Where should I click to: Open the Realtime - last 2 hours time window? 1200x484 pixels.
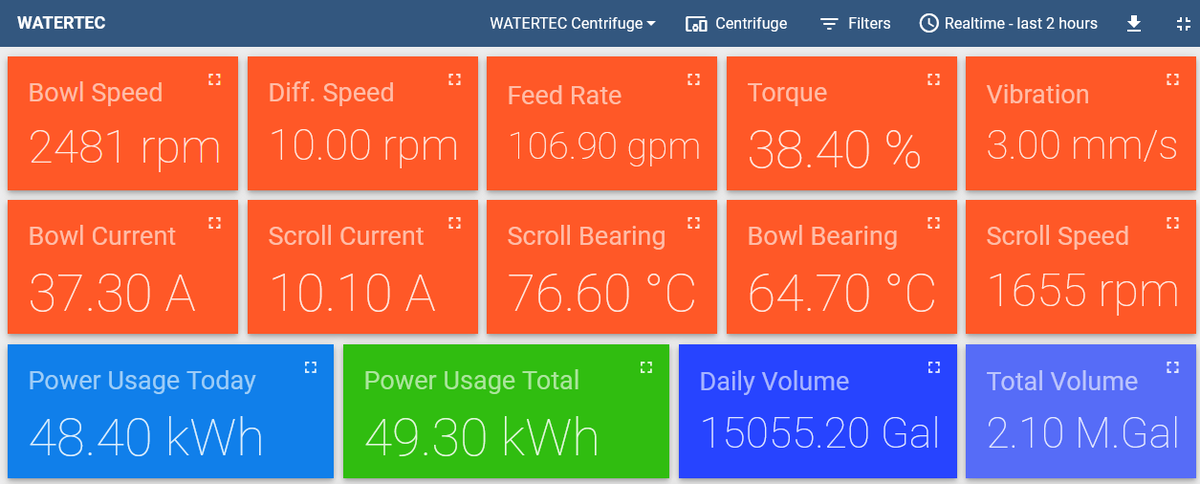click(1008, 23)
